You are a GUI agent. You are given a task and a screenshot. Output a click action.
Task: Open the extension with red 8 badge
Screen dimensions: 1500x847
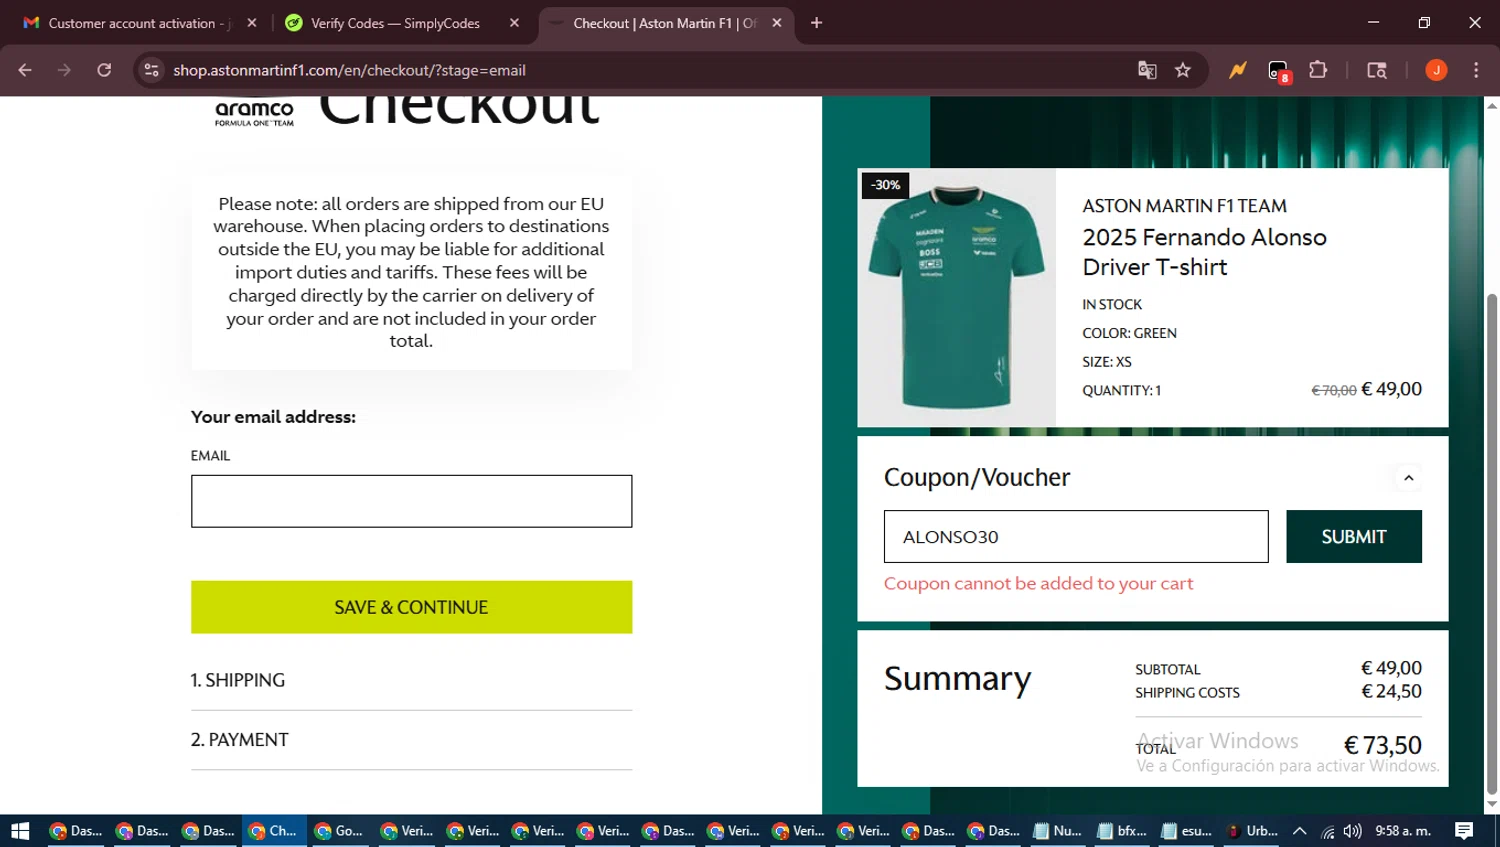[1279, 71]
